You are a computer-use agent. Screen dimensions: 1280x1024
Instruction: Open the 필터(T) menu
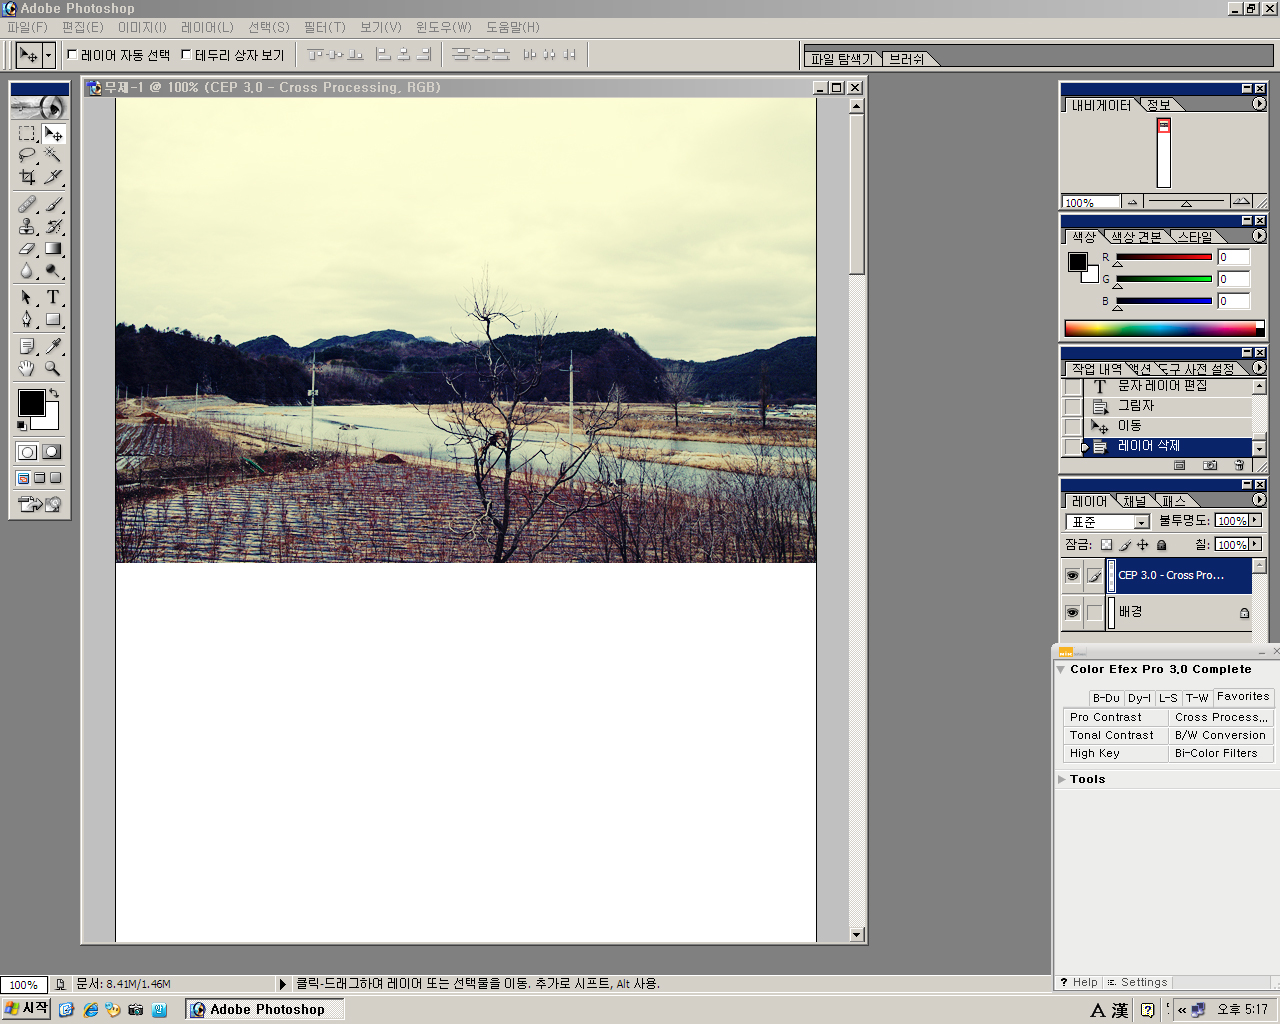pyautogui.click(x=324, y=27)
